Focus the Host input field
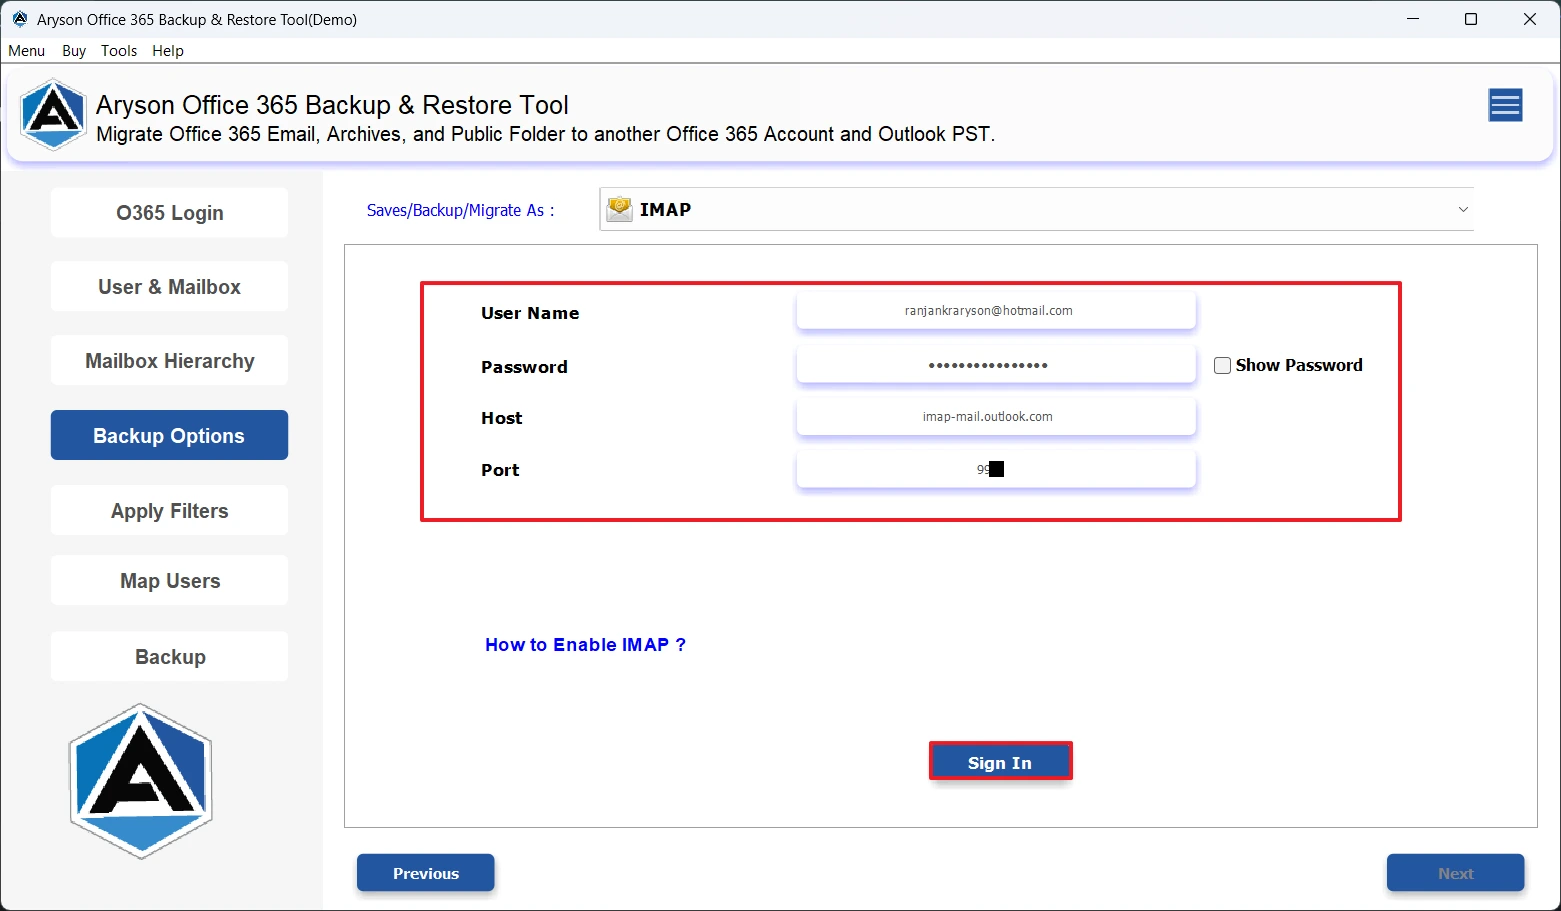Viewport: 1561px width, 911px height. point(996,417)
